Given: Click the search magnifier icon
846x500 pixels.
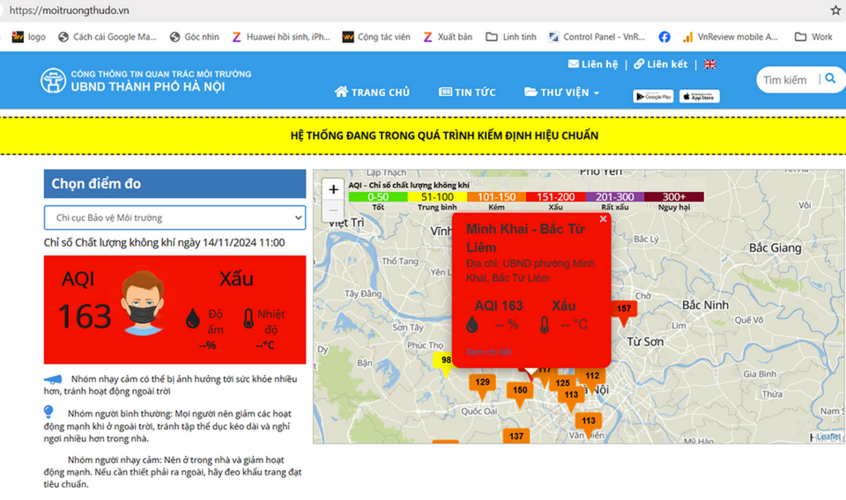Looking at the screenshot, I should pyautogui.click(x=830, y=79).
